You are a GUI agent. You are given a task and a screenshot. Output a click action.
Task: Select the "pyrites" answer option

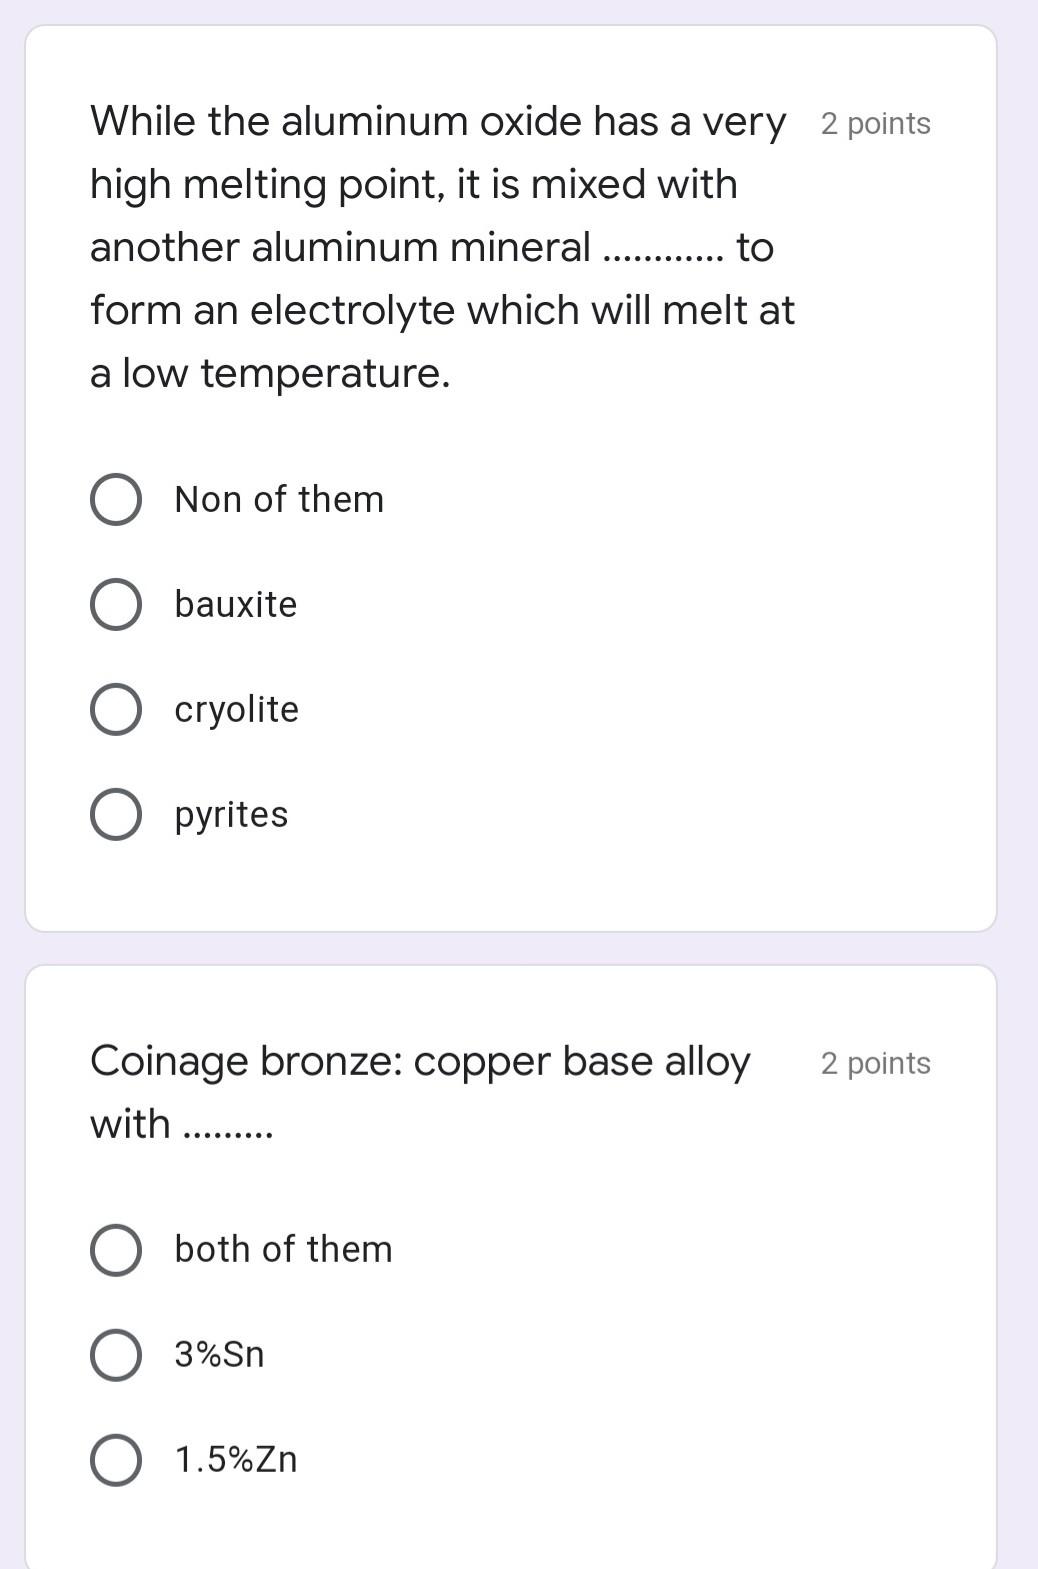230,814
